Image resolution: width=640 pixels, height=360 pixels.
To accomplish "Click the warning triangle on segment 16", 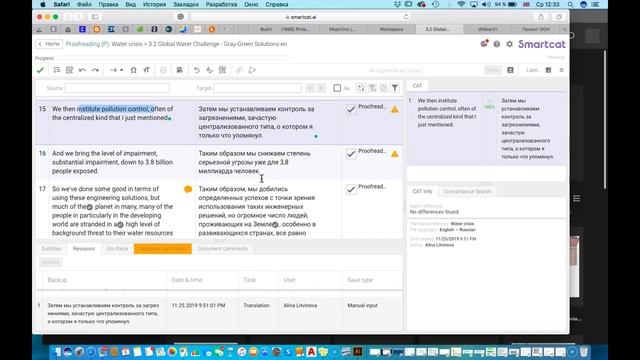I will click(x=395, y=154).
